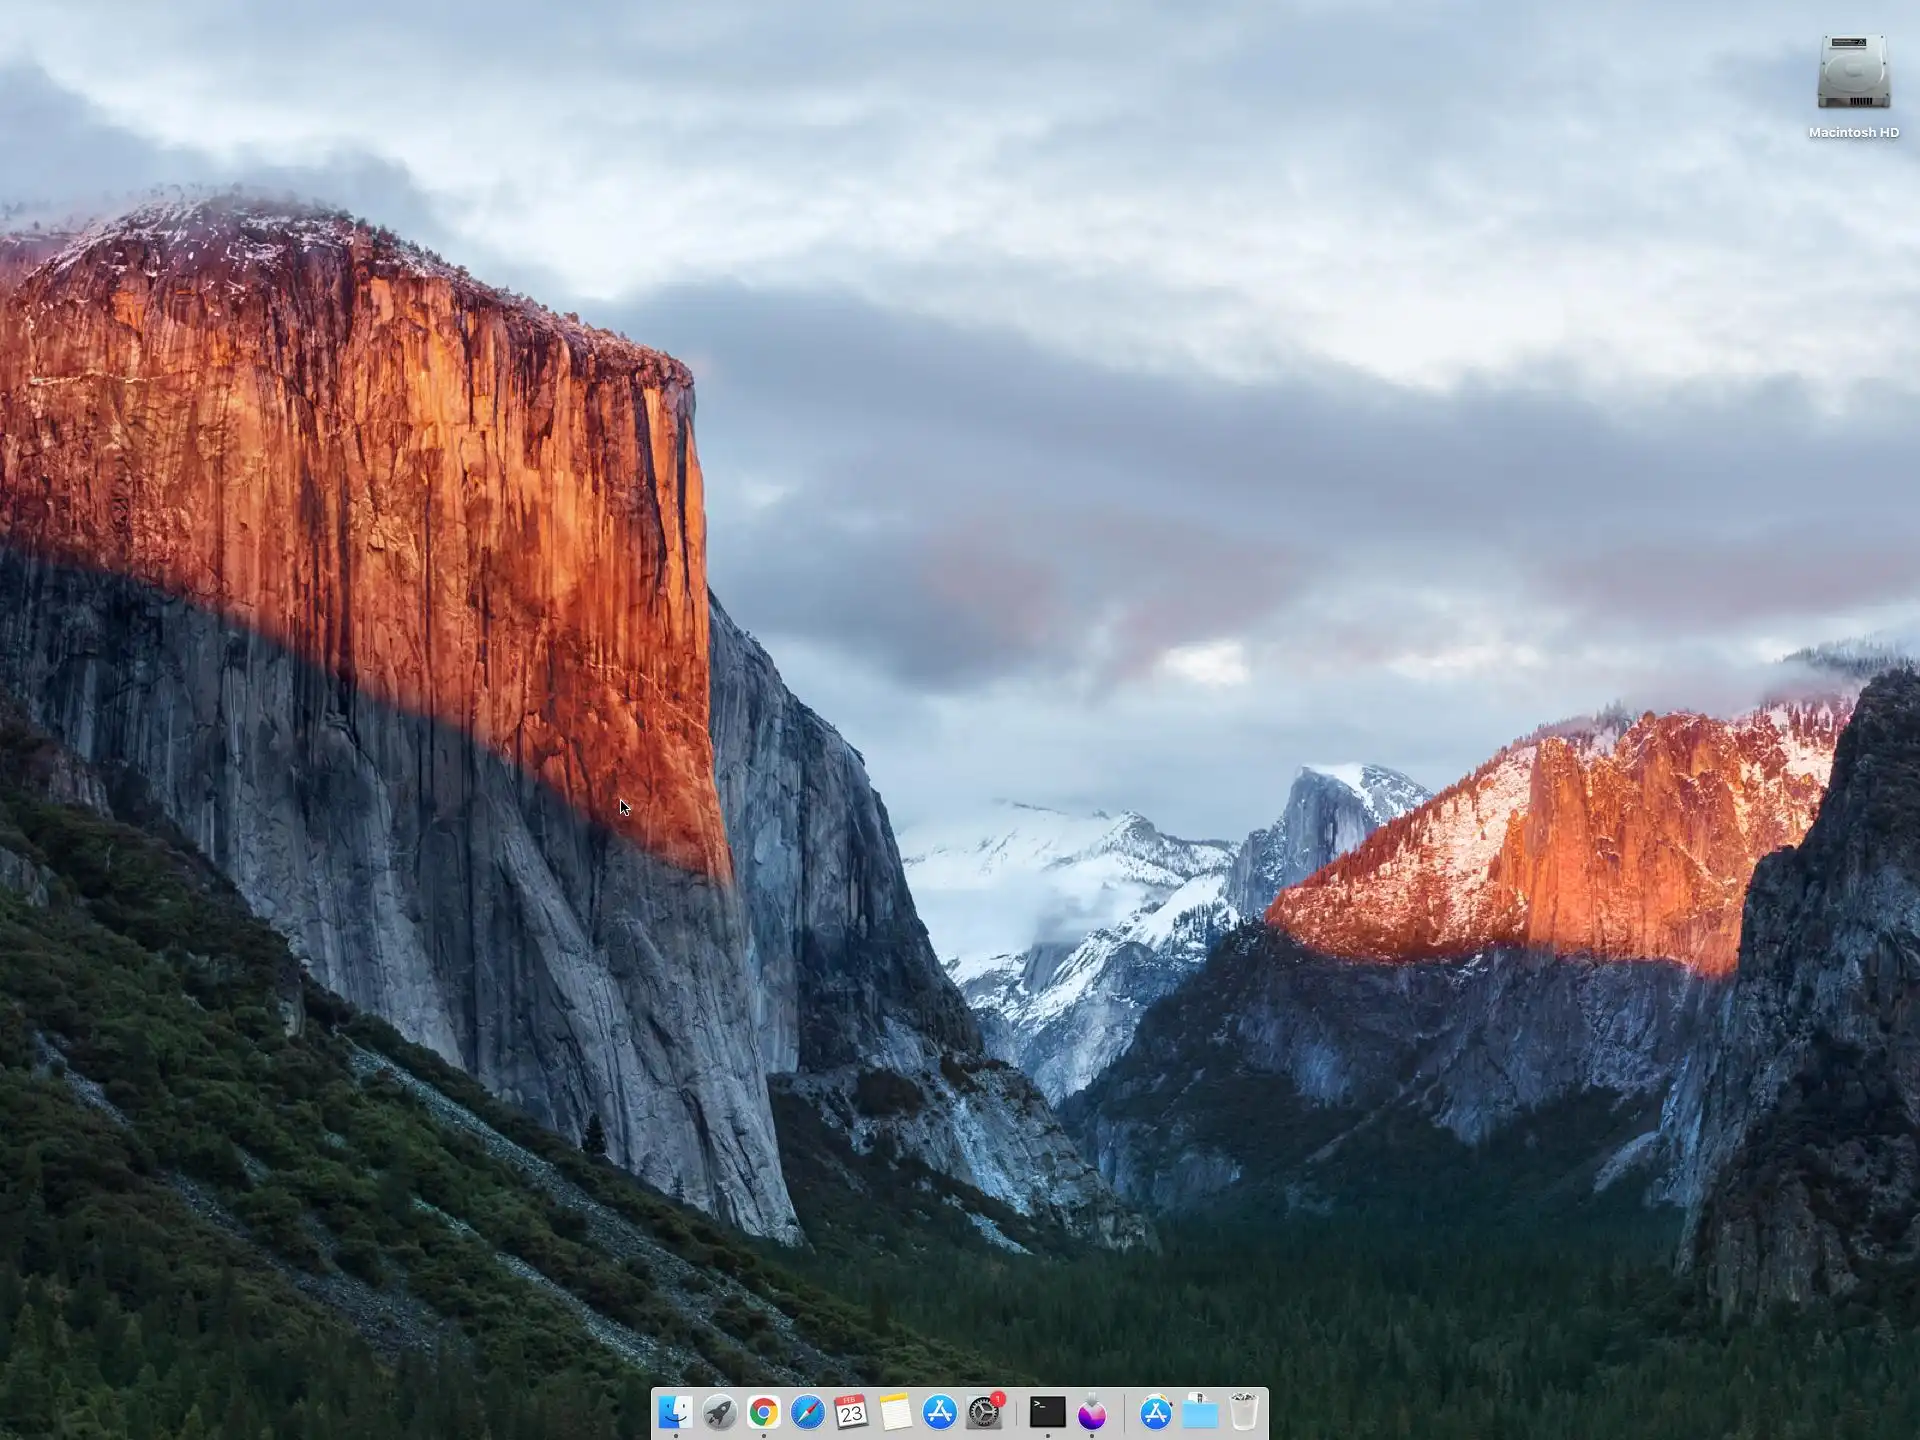Viewport: 1920px width, 1440px height.
Task: Open the Calendar app icon
Action: point(851,1412)
